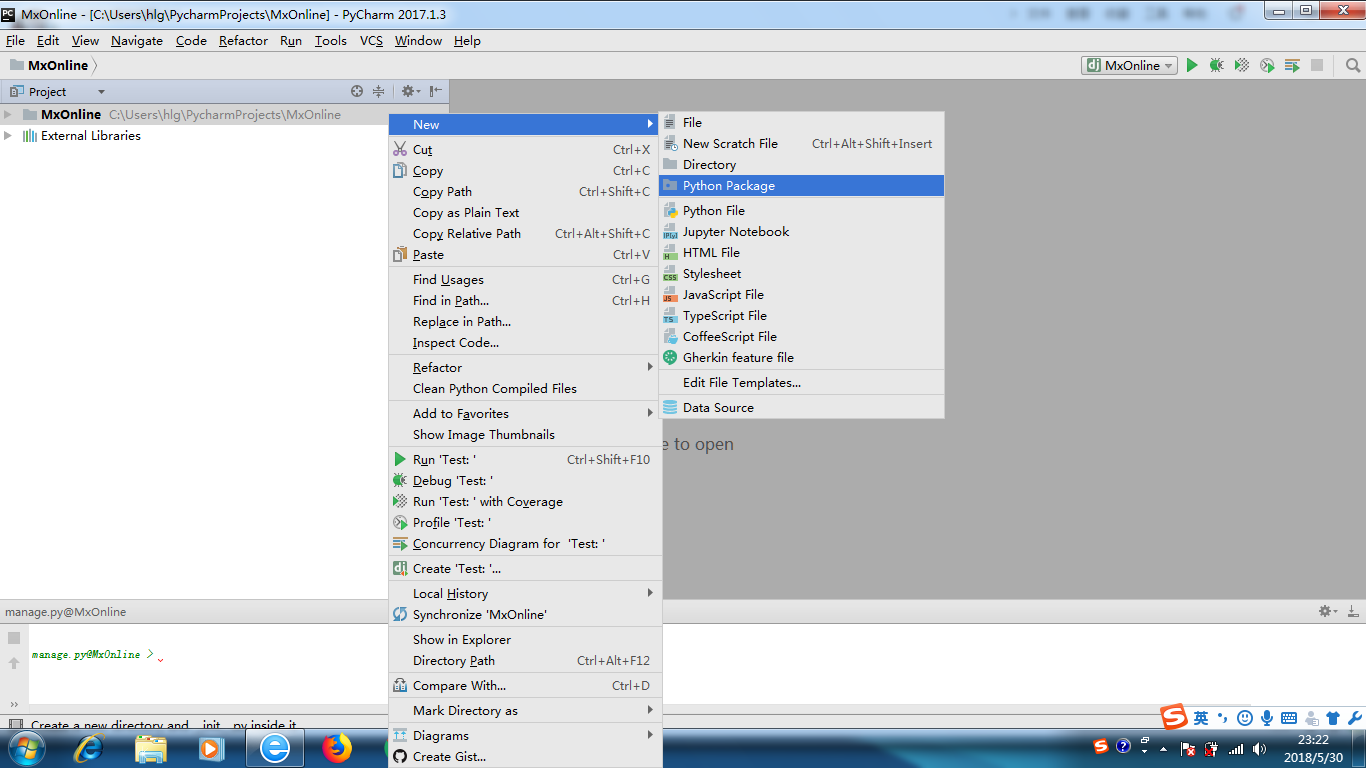The height and width of the screenshot is (768, 1366).
Task: Open the Tools menu
Action: click(x=330, y=40)
